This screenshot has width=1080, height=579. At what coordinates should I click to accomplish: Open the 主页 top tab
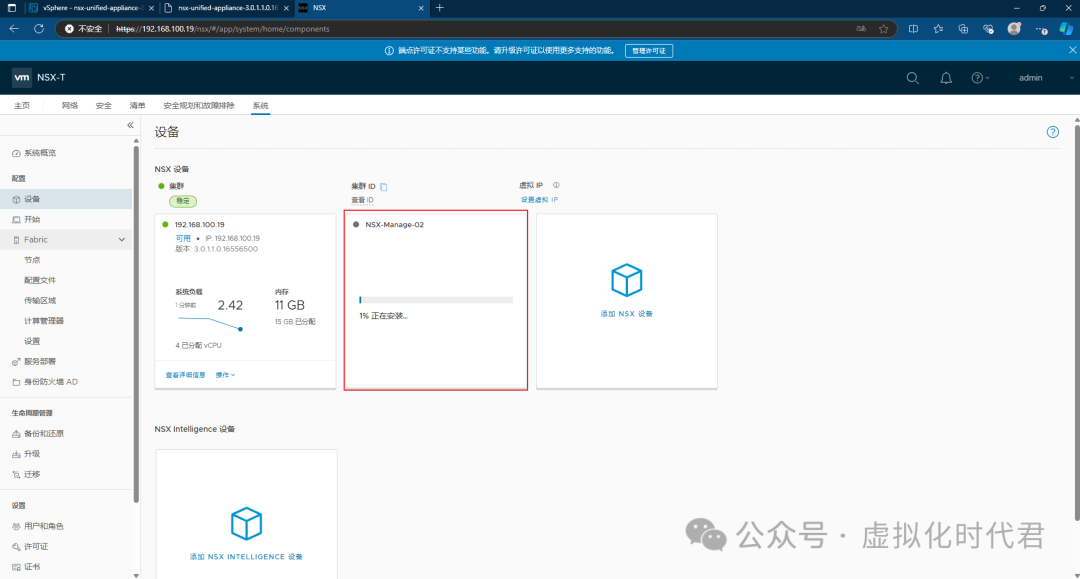22,105
